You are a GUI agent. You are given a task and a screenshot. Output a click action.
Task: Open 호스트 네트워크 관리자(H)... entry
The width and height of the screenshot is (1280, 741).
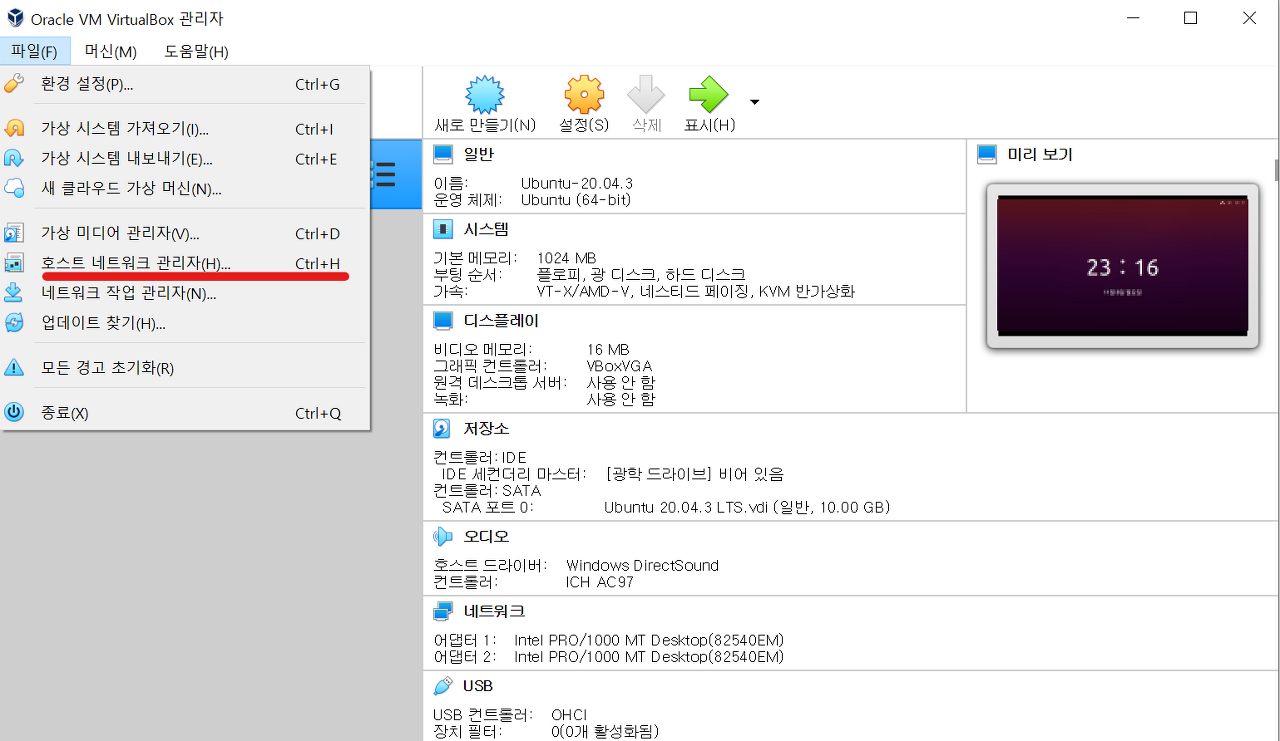point(185,264)
